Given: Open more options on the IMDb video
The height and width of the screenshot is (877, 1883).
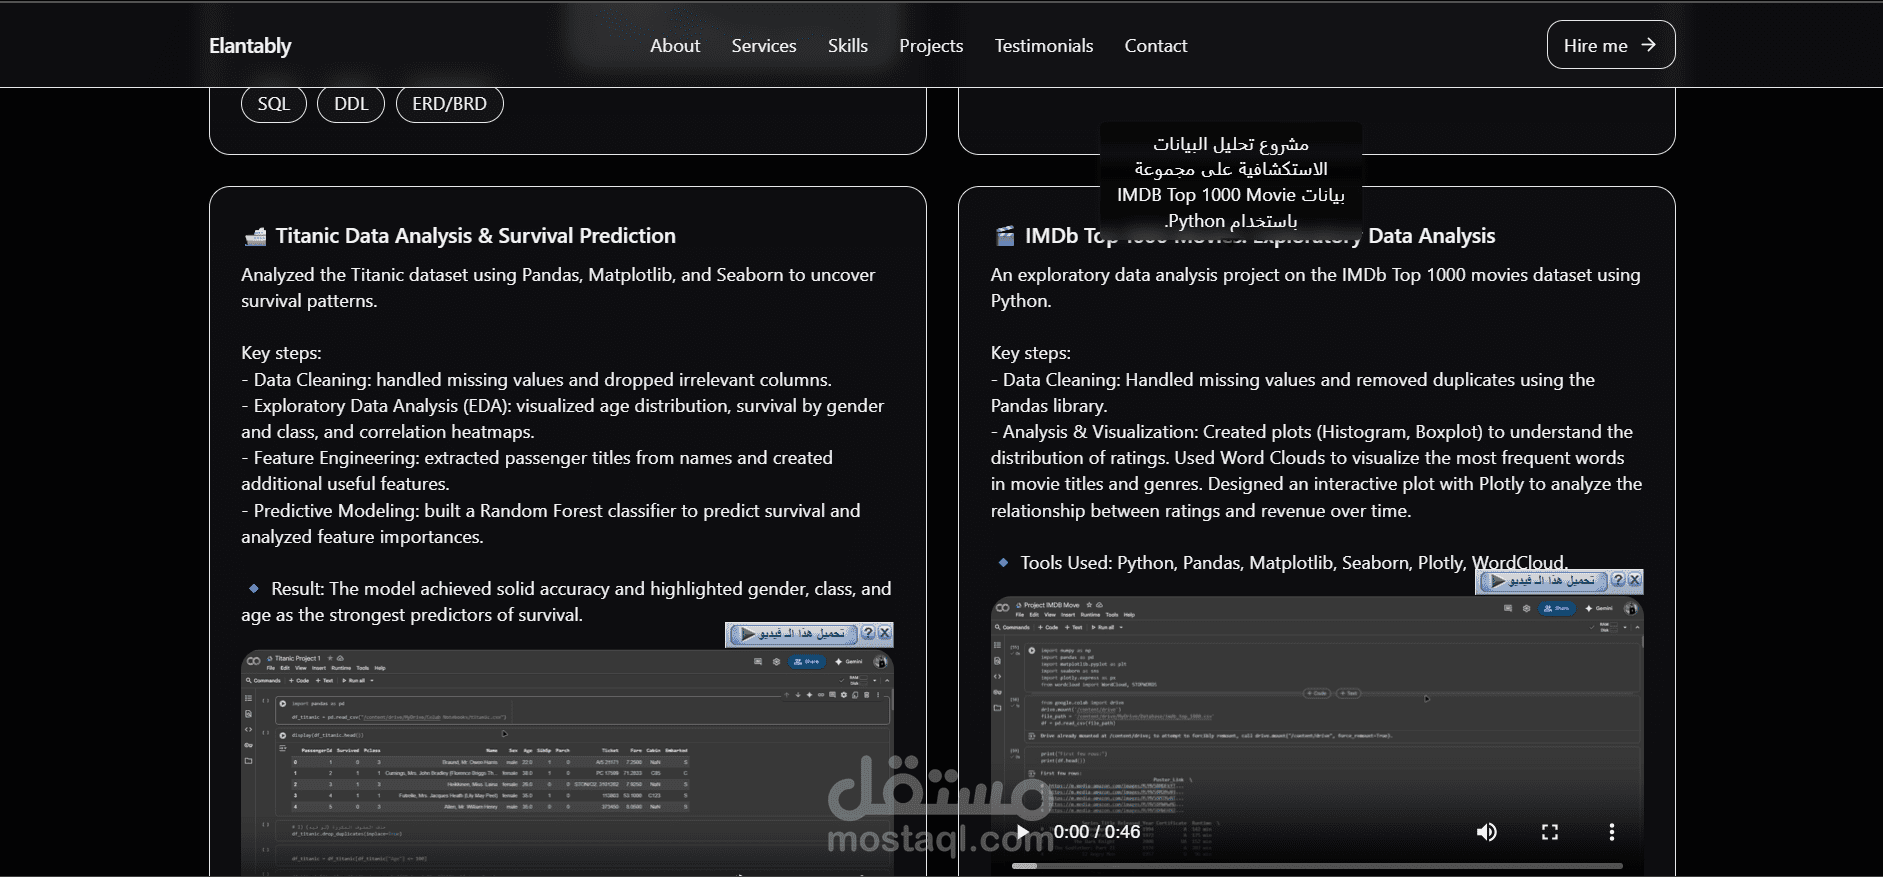Looking at the screenshot, I should tap(1611, 832).
